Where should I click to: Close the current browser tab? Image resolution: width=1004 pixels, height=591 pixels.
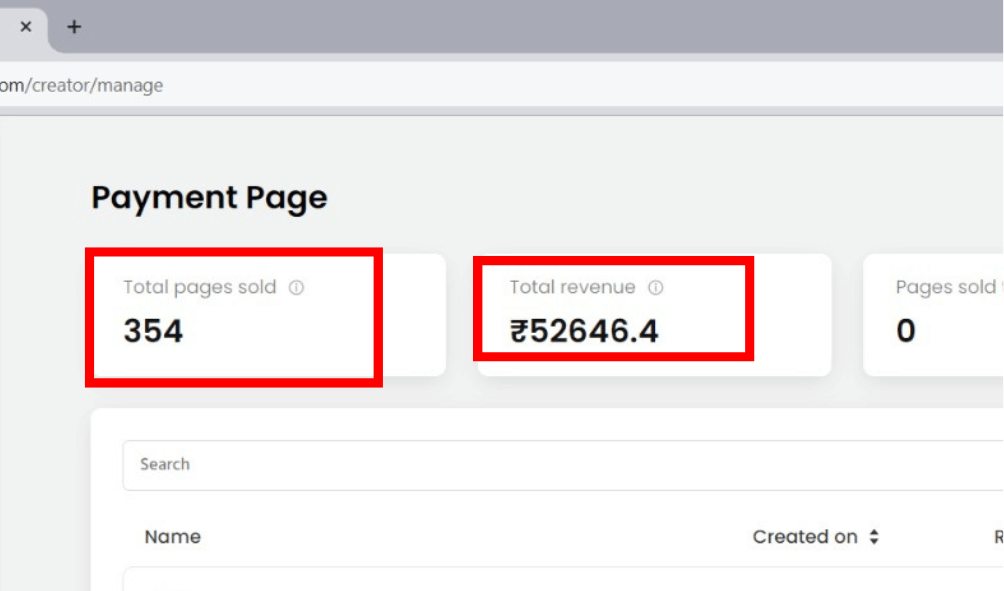tap(26, 27)
